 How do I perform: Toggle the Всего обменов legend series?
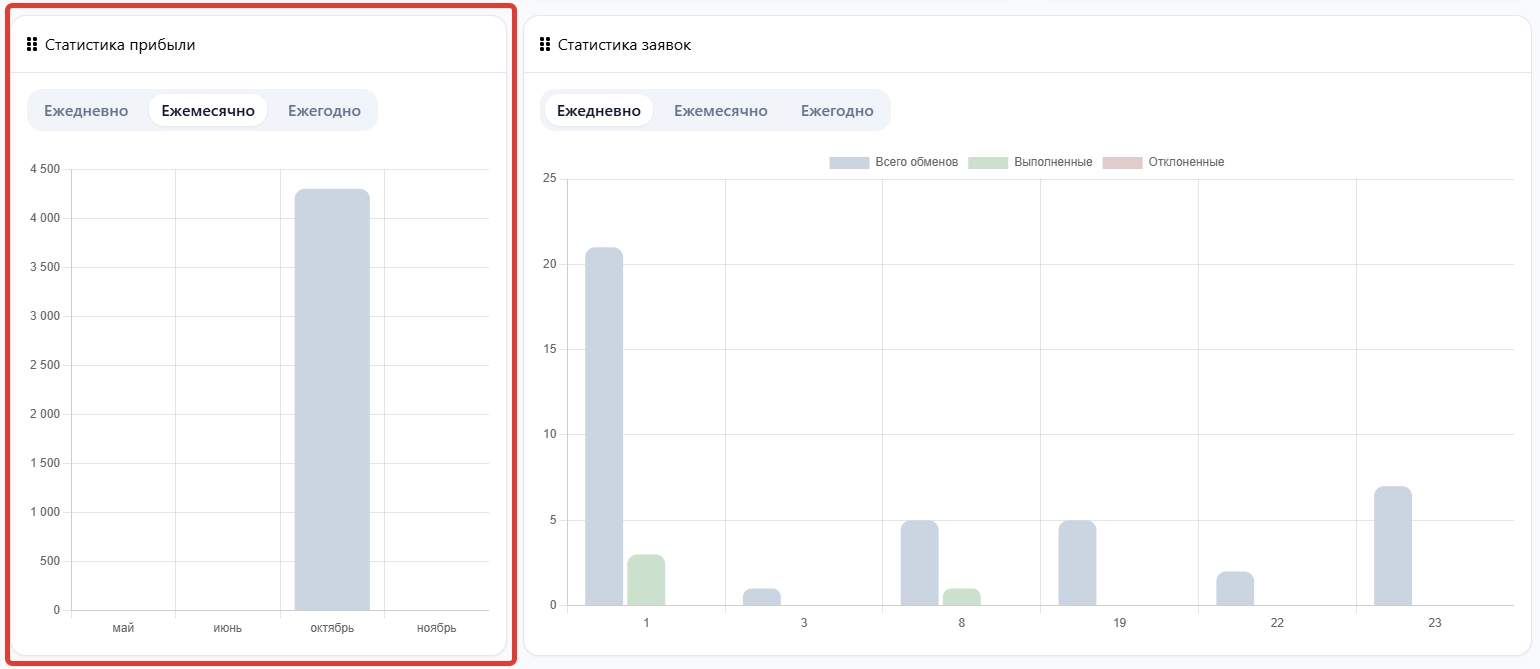pyautogui.click(x=894, y=162)
